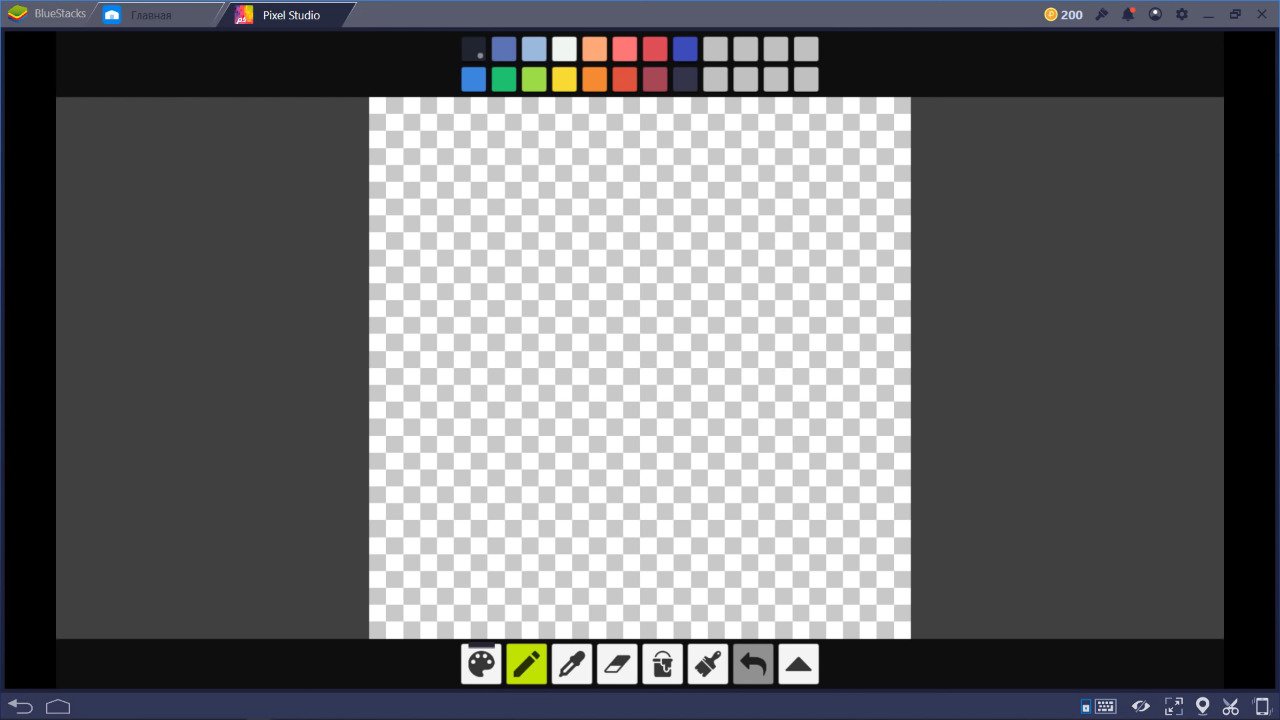
Task: Open the location pin tool
Action: click(x=1203, y=706)
